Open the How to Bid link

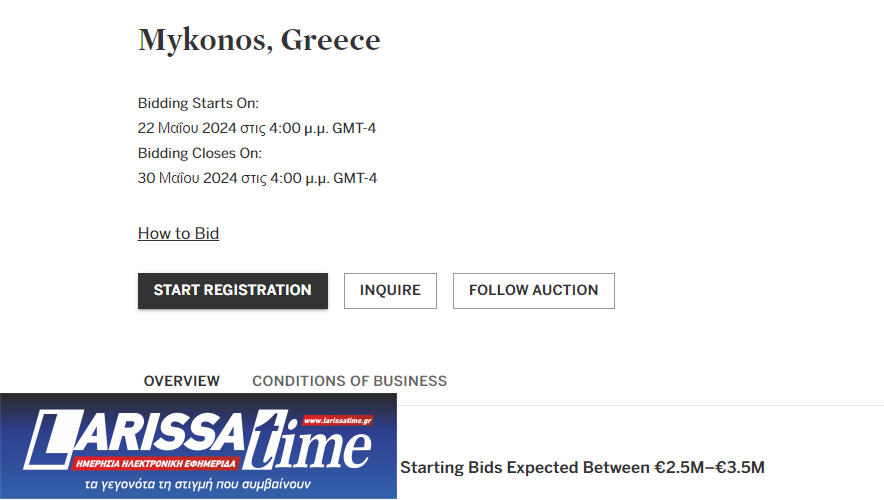point(178,233)
